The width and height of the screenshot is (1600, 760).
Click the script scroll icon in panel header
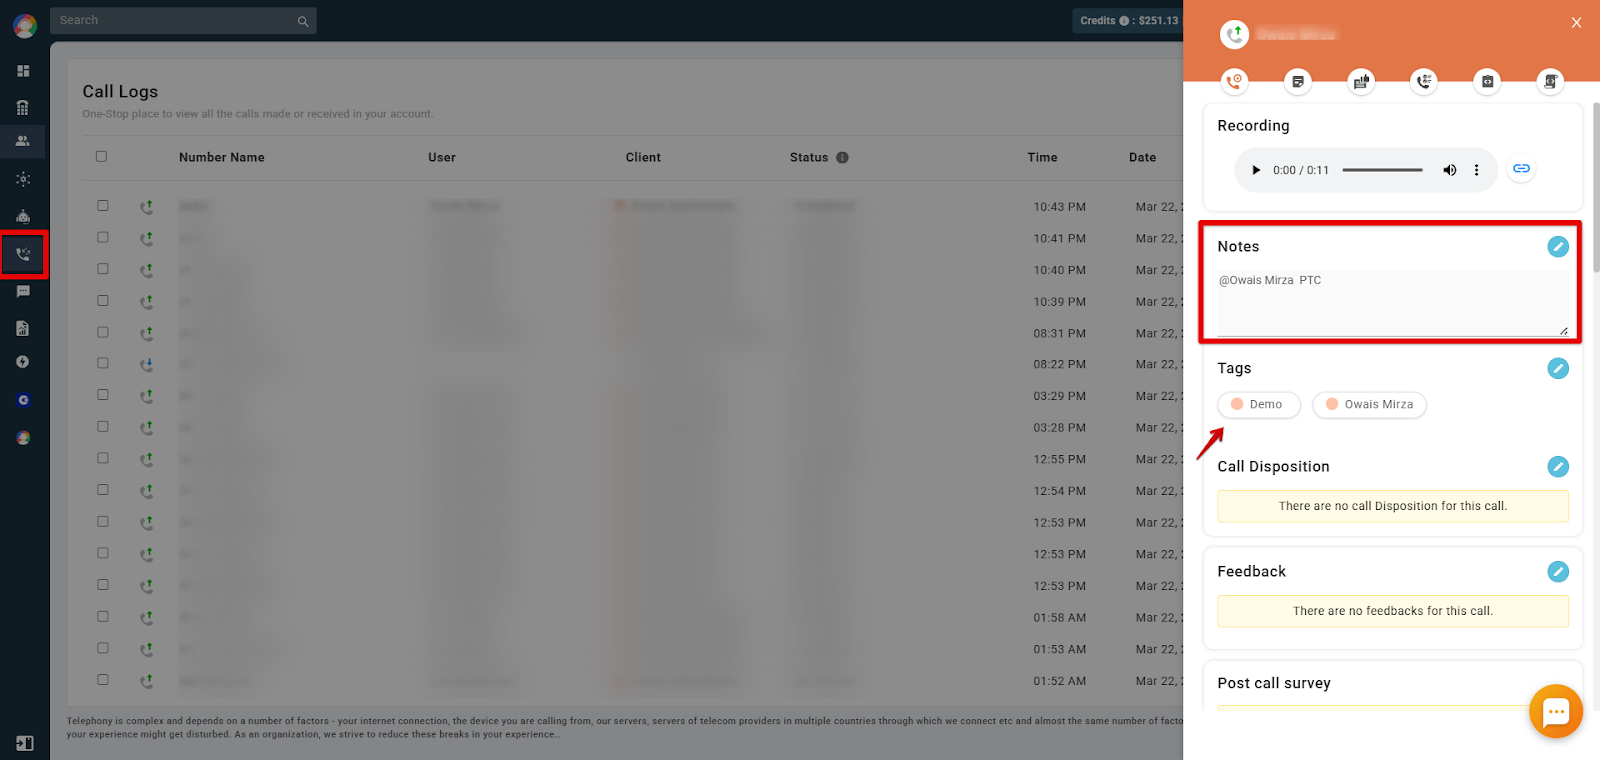click(x=1550, y=82)
